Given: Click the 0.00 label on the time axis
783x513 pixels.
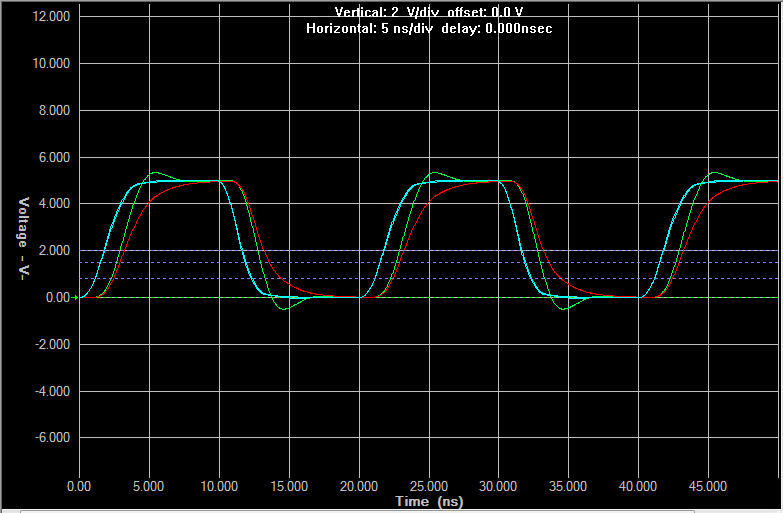Looking at the screenshot, I should (79, 486).
